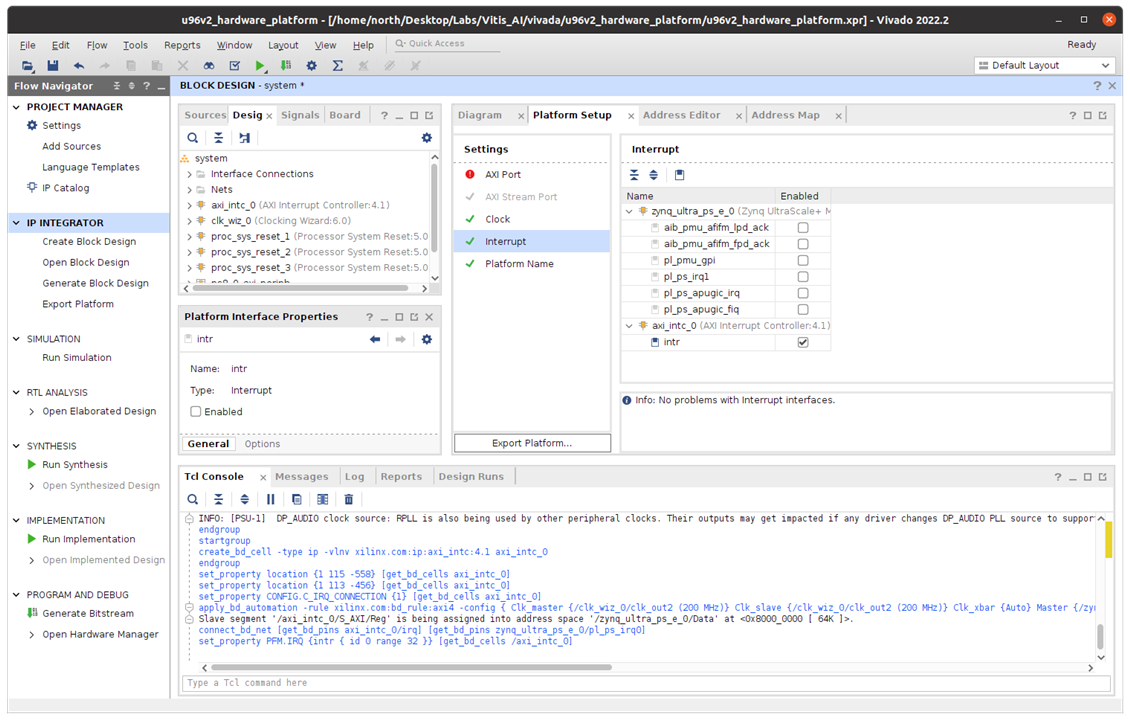Switch to the Diagram tab
Image resolution: width=1130 pixels, height=720 pixels.
tap(480, 115)
